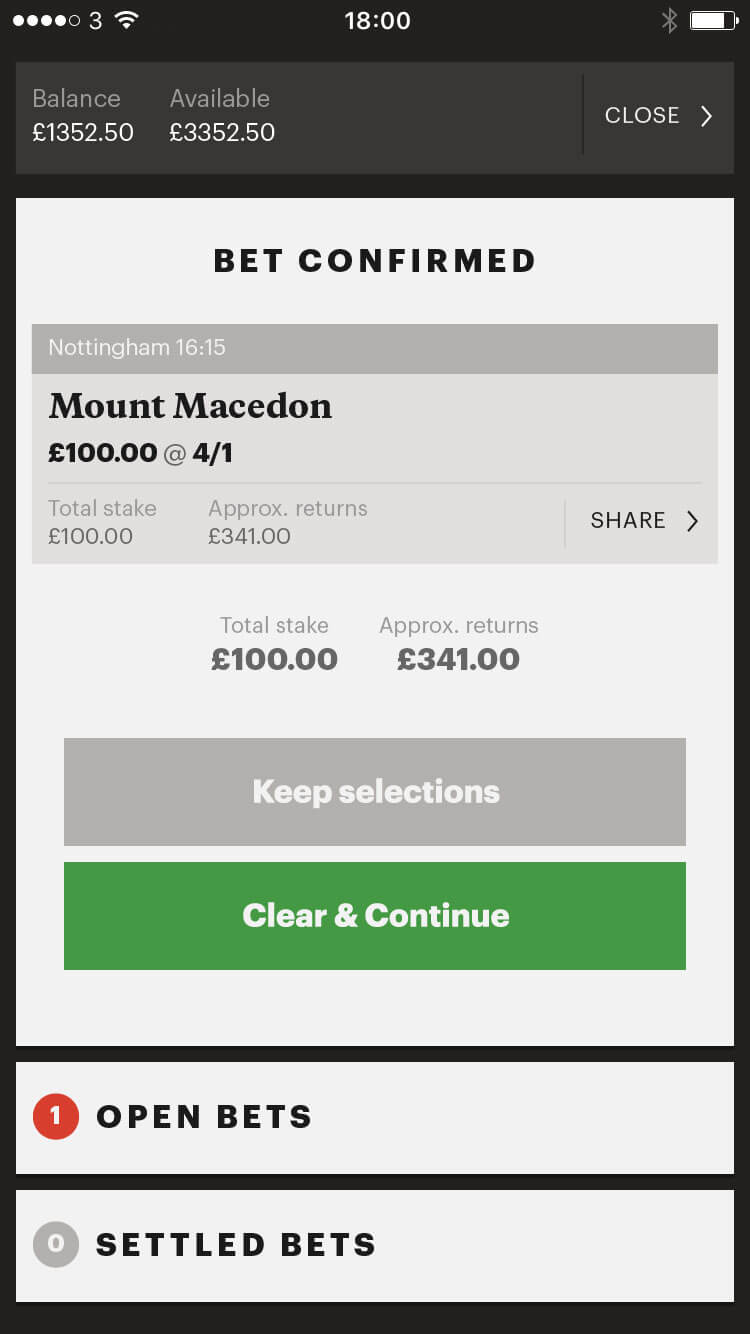Tap the Balance amount £1352.50
Viewport: 750px width, 1334px height.
[x=83, y=132]
